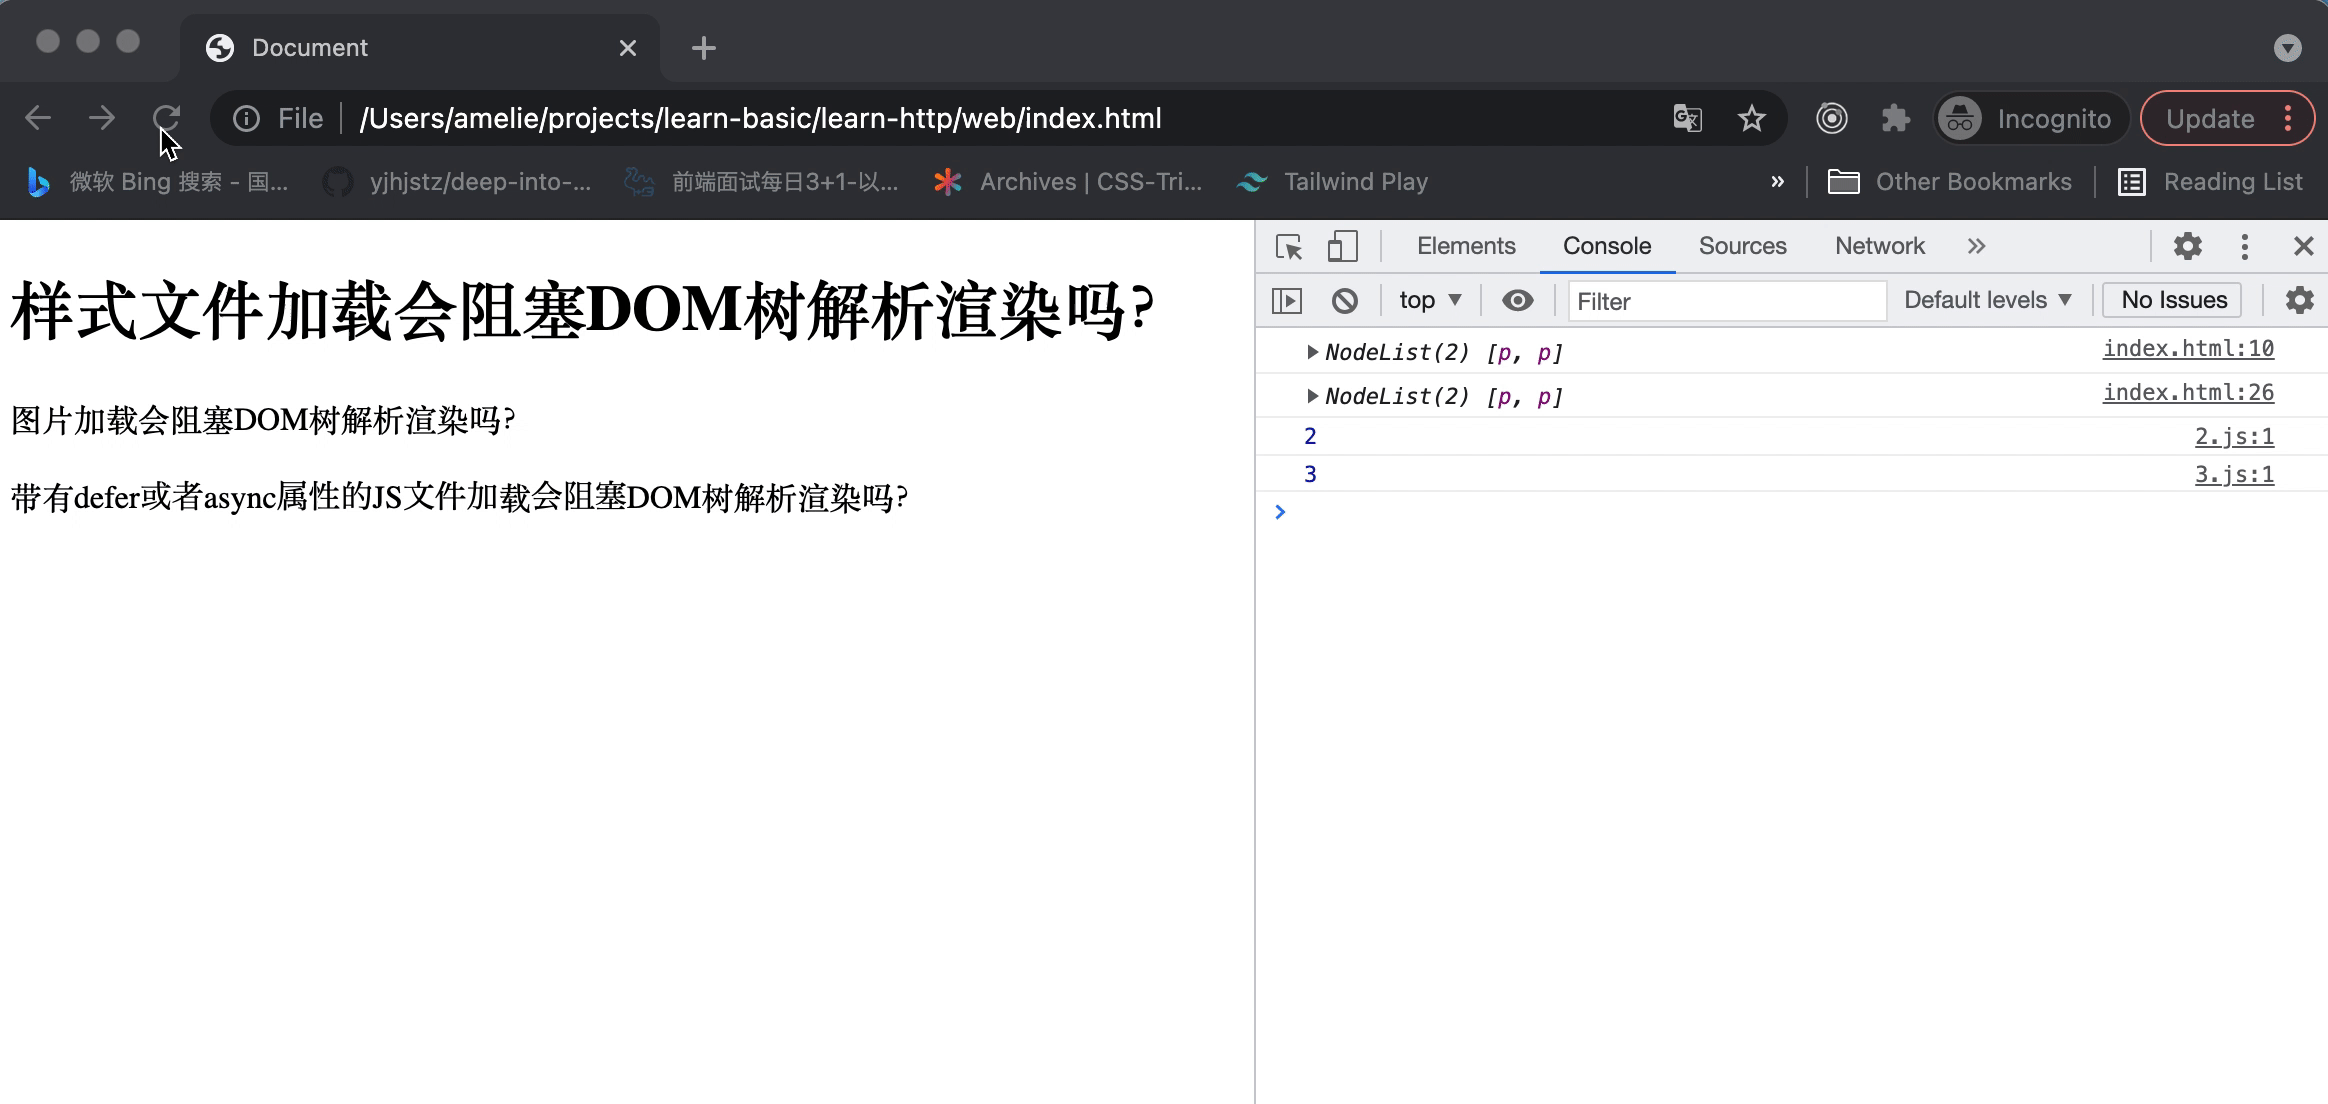Switch to the Sources tab

(x=1741, y=246)
